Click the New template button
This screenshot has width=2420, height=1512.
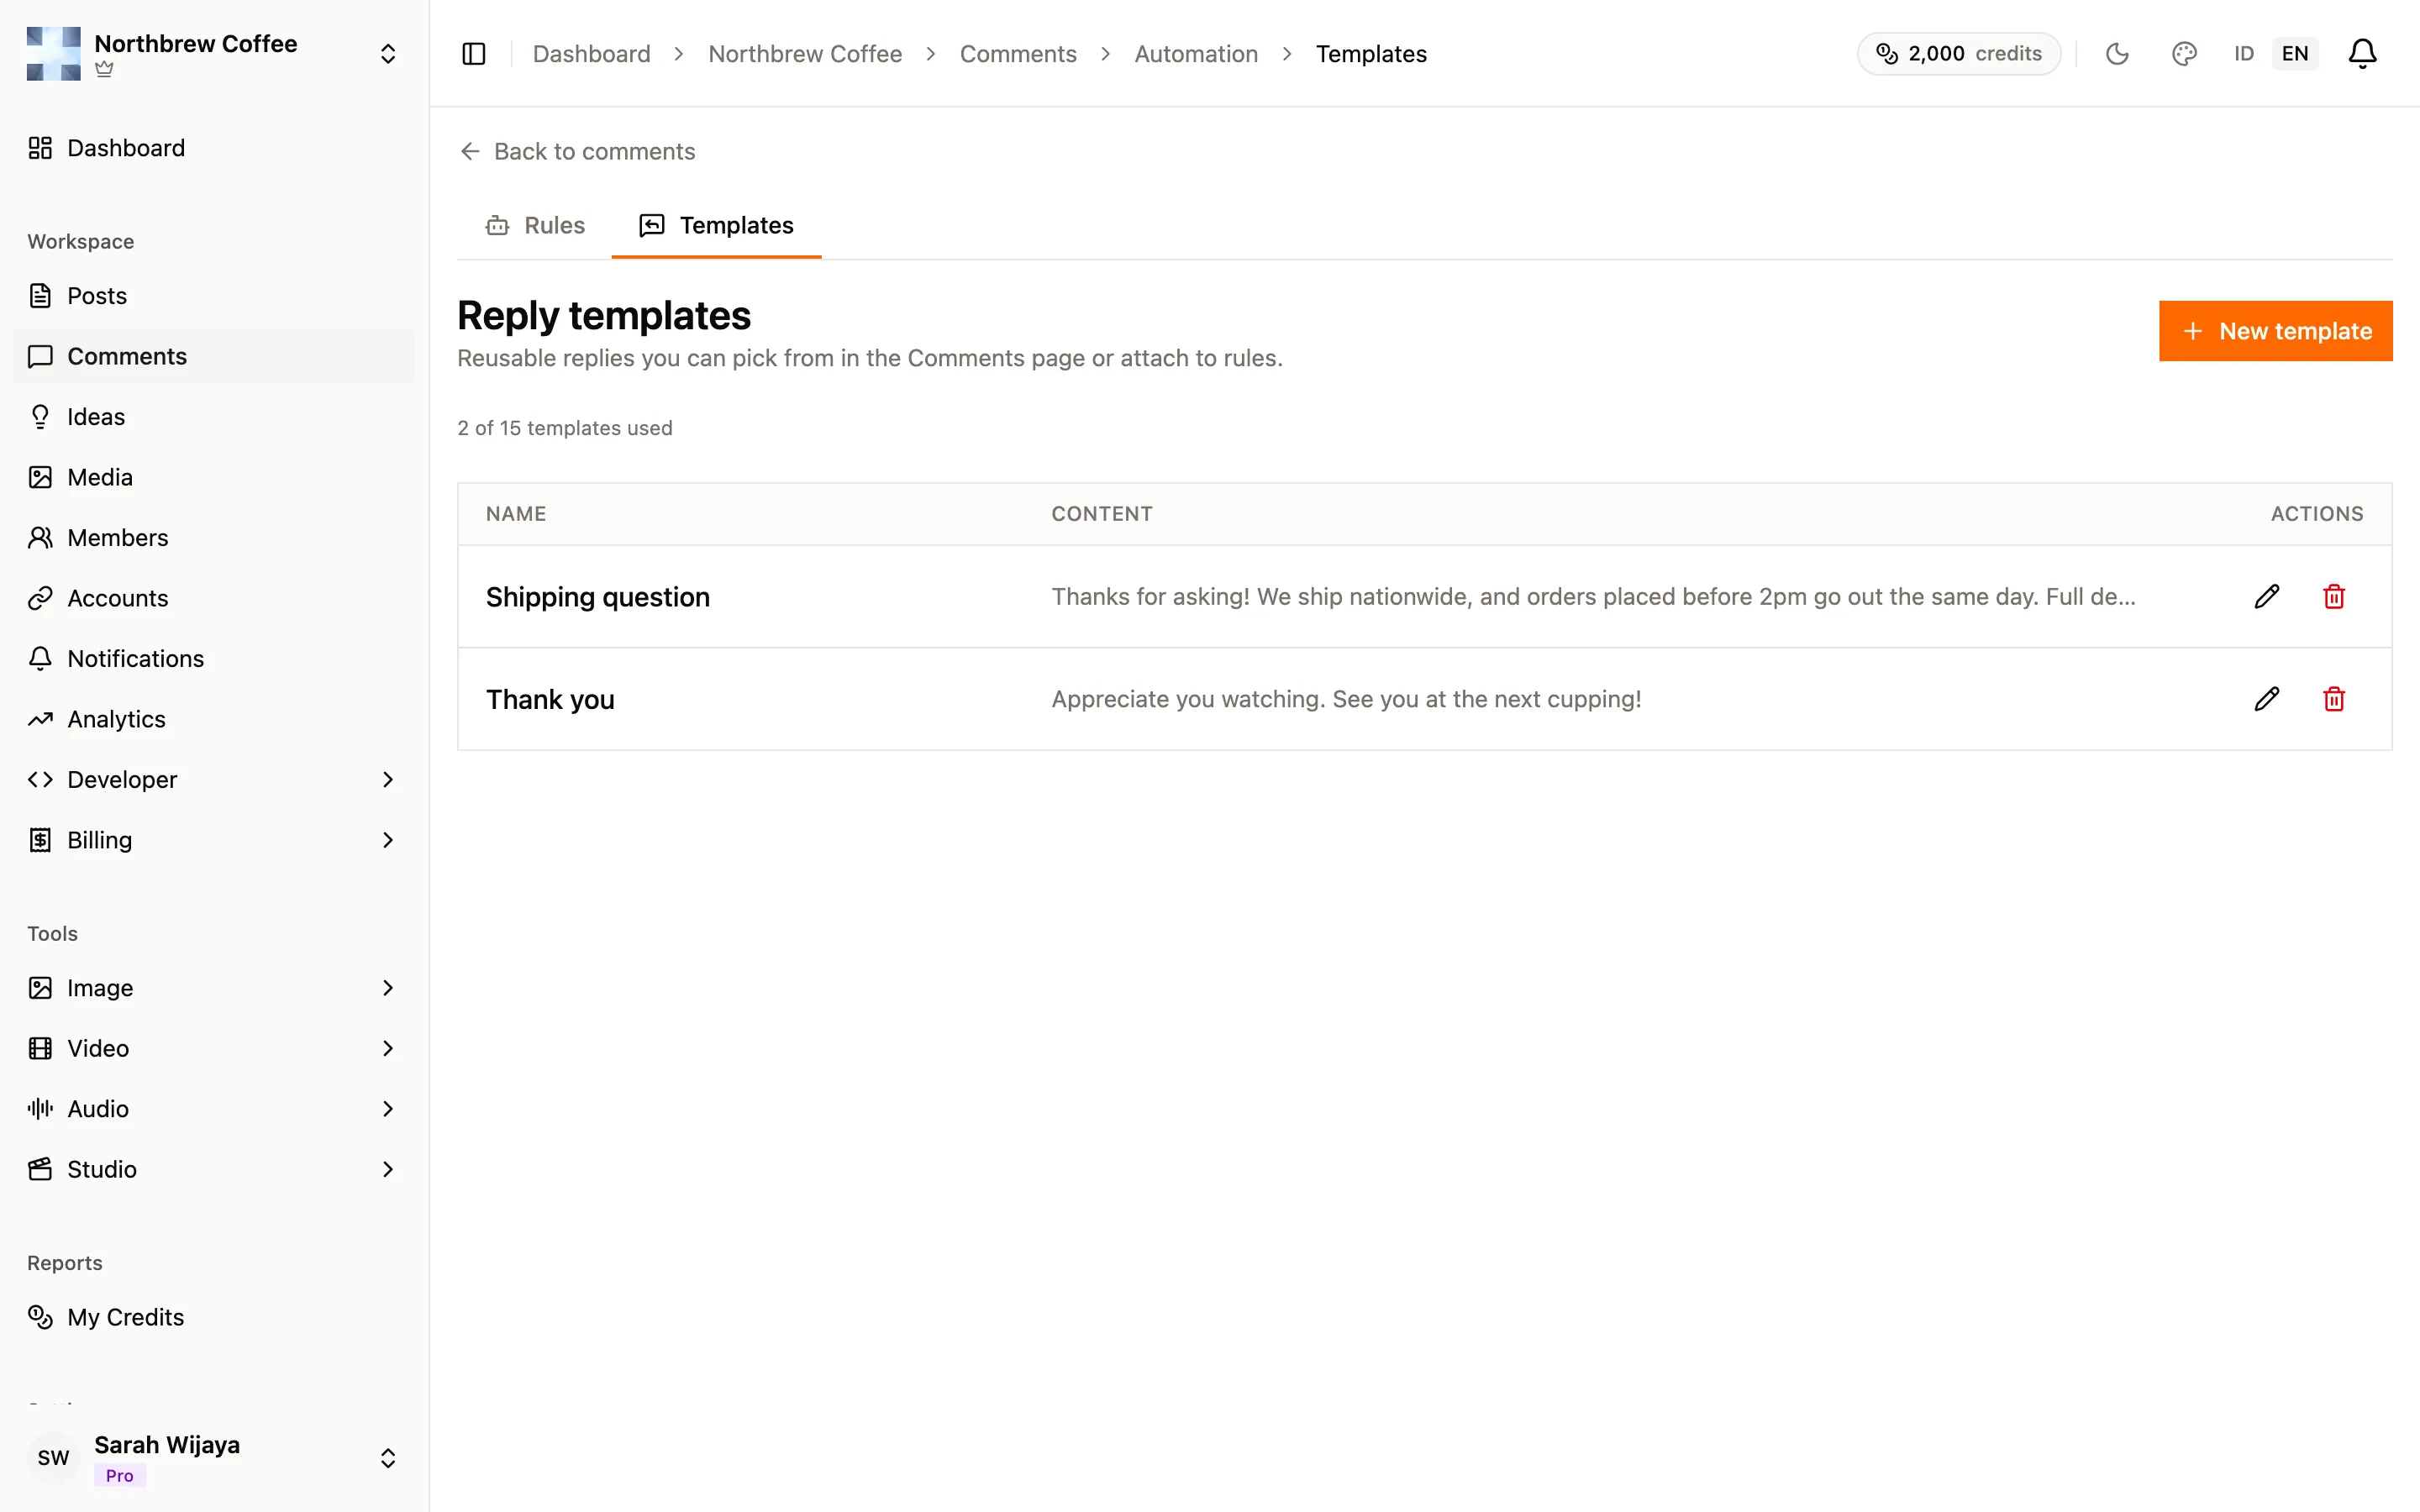tap(2275, 331)
